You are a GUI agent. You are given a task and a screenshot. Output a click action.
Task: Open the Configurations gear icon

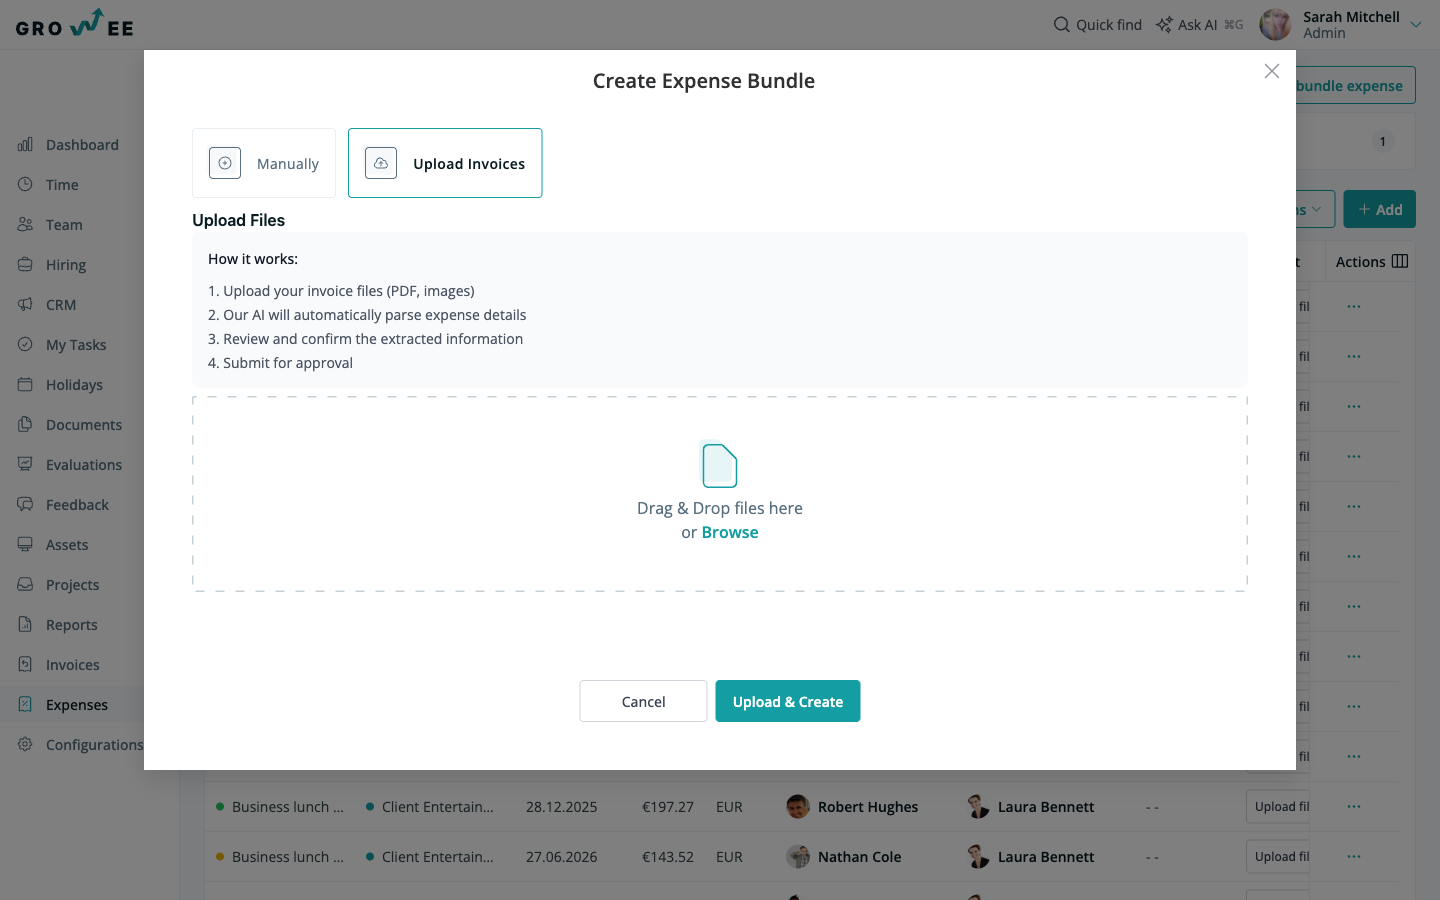[25, 745]
